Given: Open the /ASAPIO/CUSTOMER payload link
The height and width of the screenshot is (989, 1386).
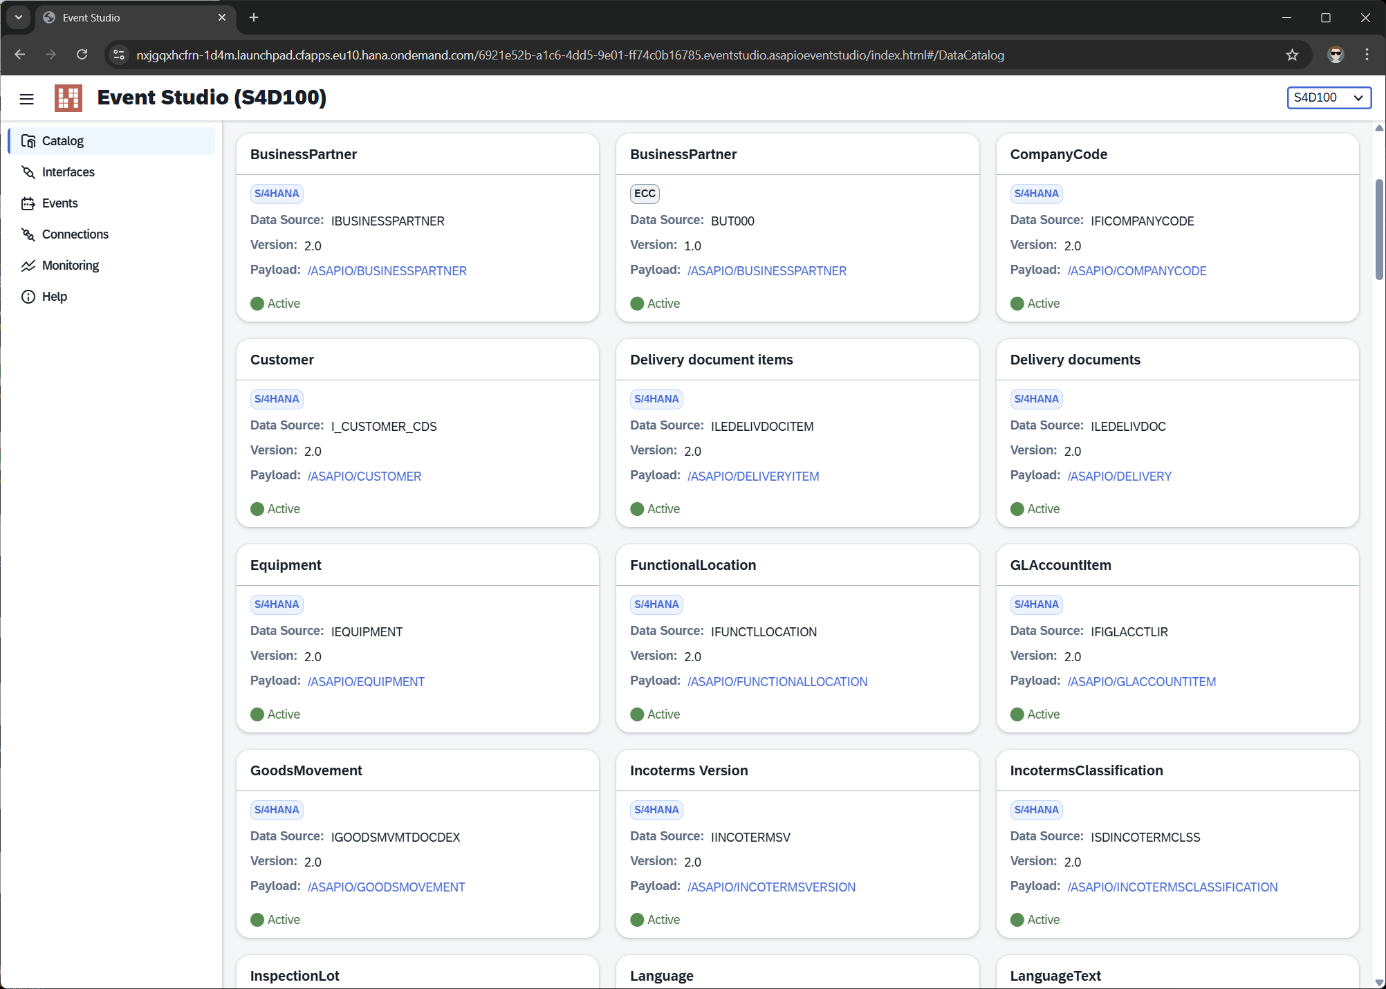Looking at the screenshot, I should pyautogui.click(x=364, y=477).
